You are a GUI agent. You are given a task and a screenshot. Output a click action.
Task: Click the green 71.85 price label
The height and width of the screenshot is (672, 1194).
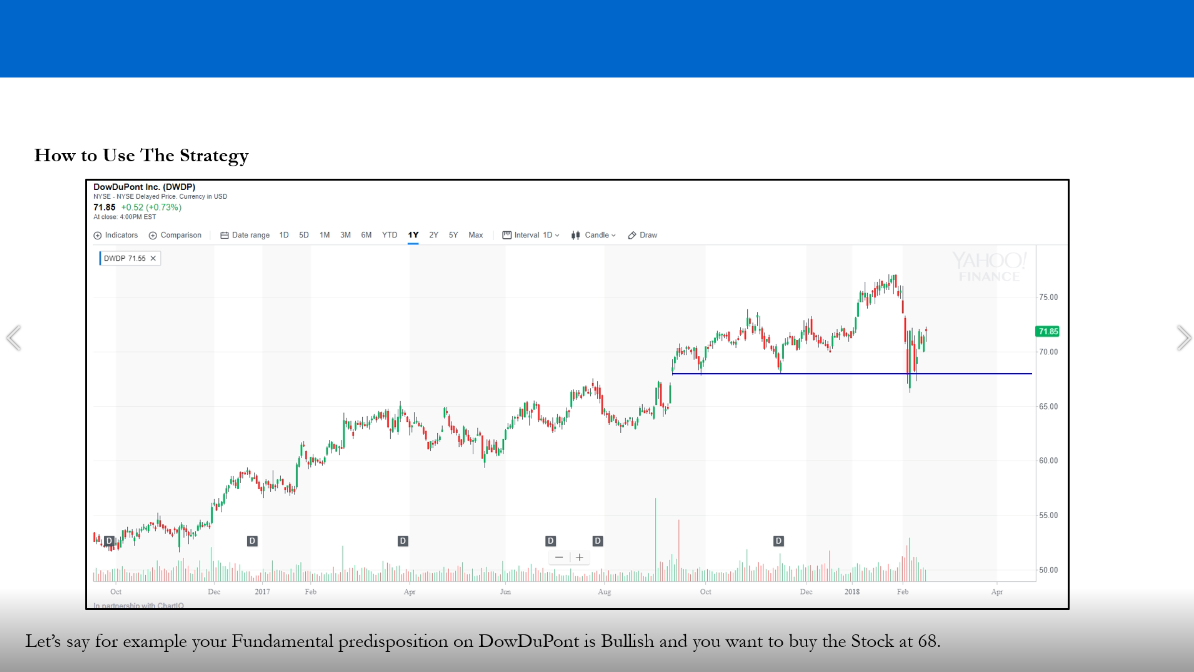1047,331
